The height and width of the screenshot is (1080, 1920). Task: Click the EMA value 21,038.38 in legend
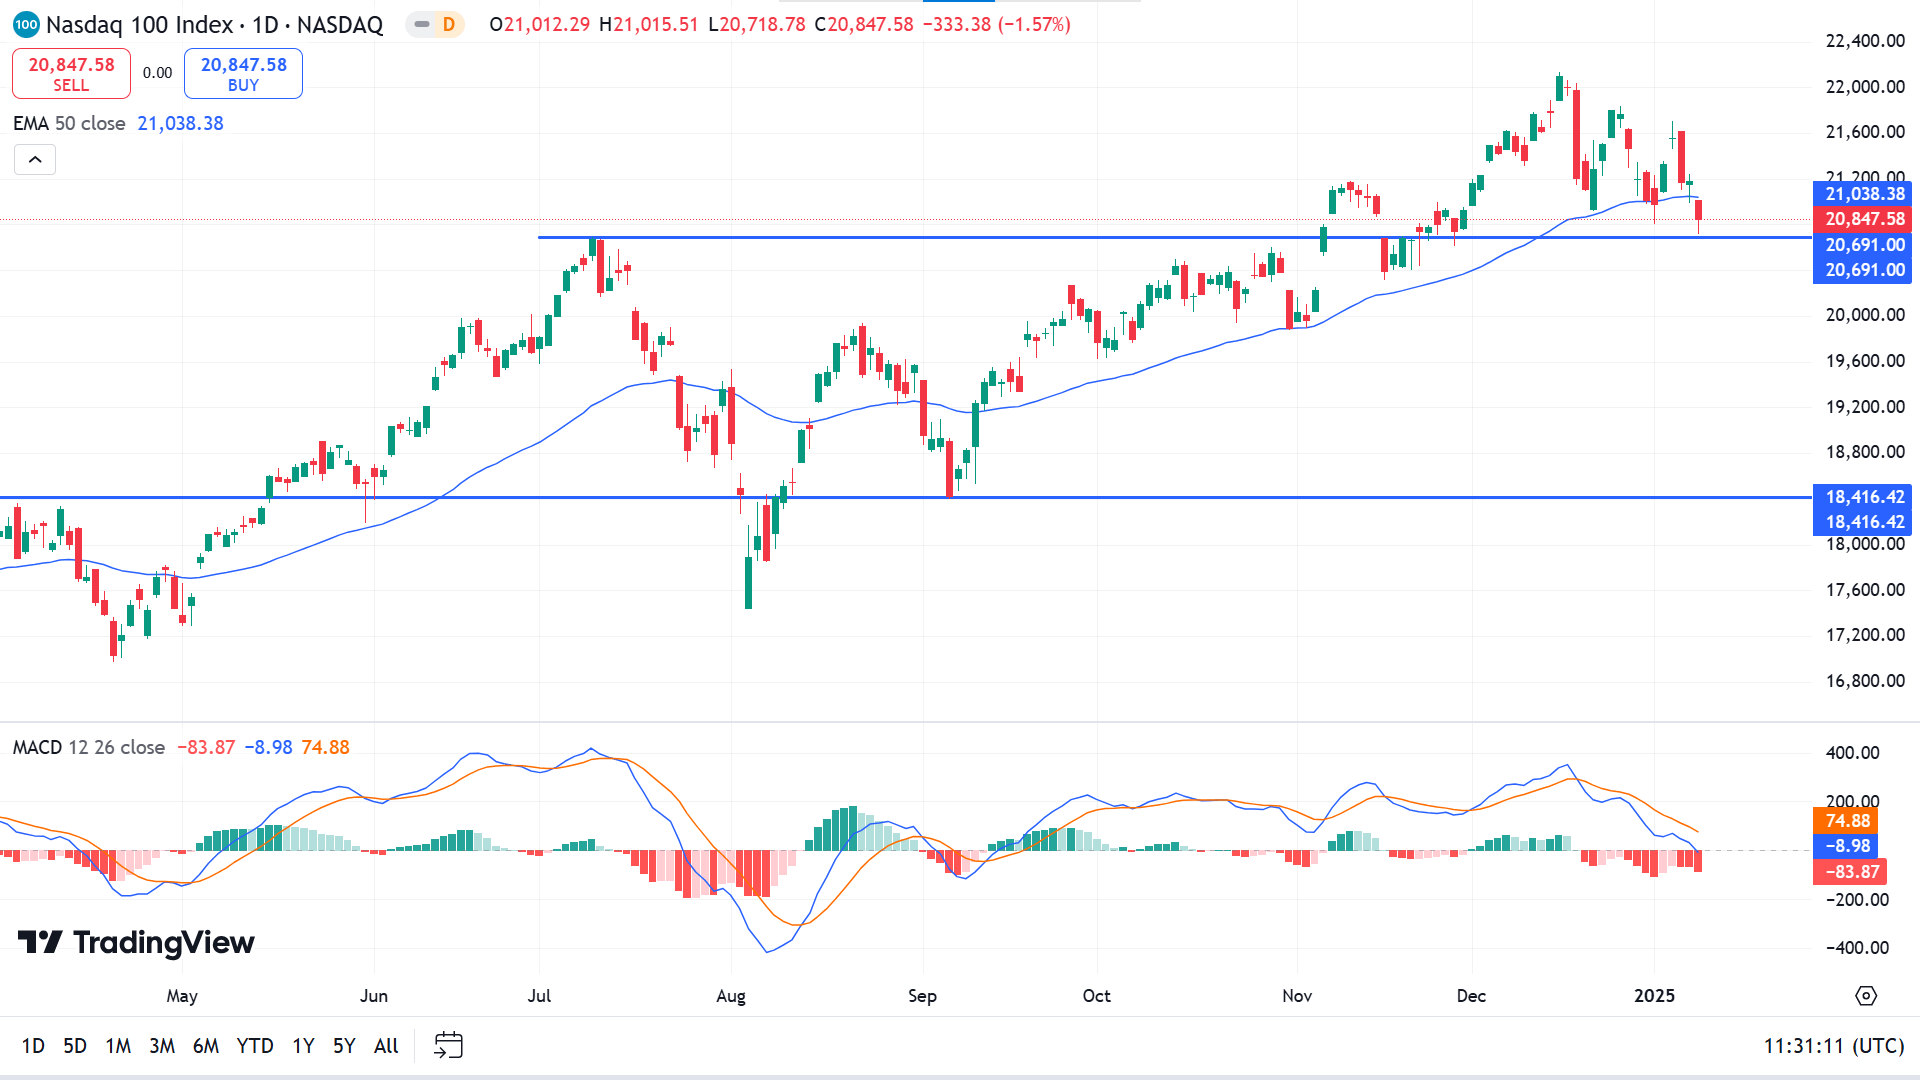click(x=180, y=124)
